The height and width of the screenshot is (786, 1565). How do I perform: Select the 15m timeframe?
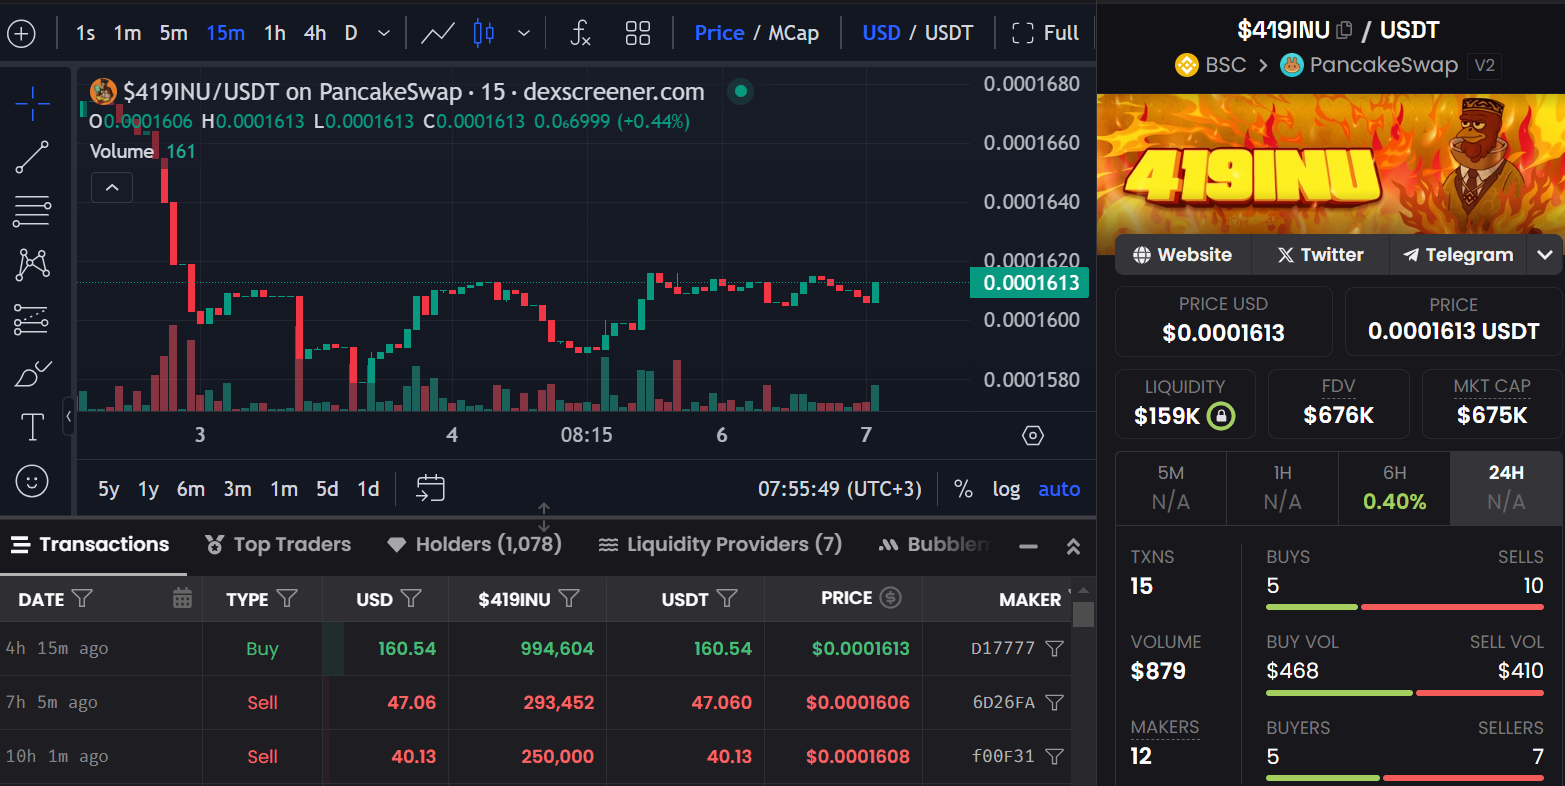click(226, 33)
